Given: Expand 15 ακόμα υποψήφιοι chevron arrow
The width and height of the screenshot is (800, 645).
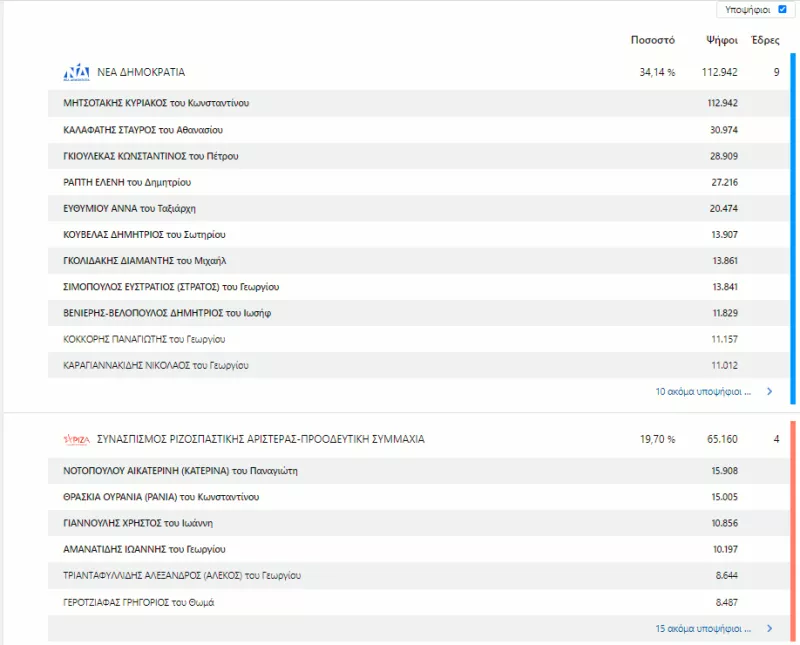Looking at the screenshot, I should (769, 629).
